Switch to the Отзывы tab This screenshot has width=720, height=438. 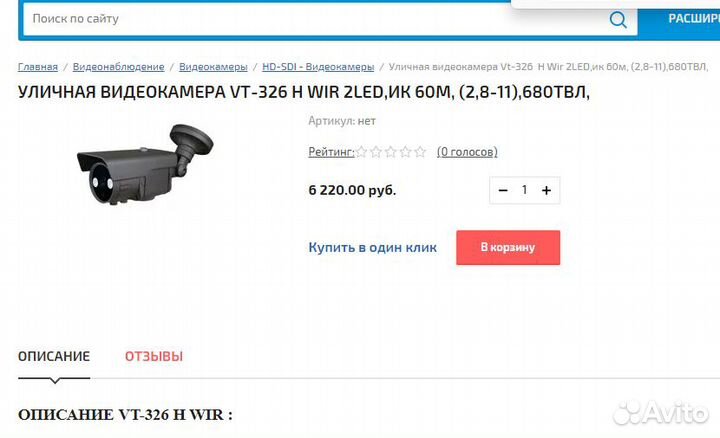tap(154, 356)
